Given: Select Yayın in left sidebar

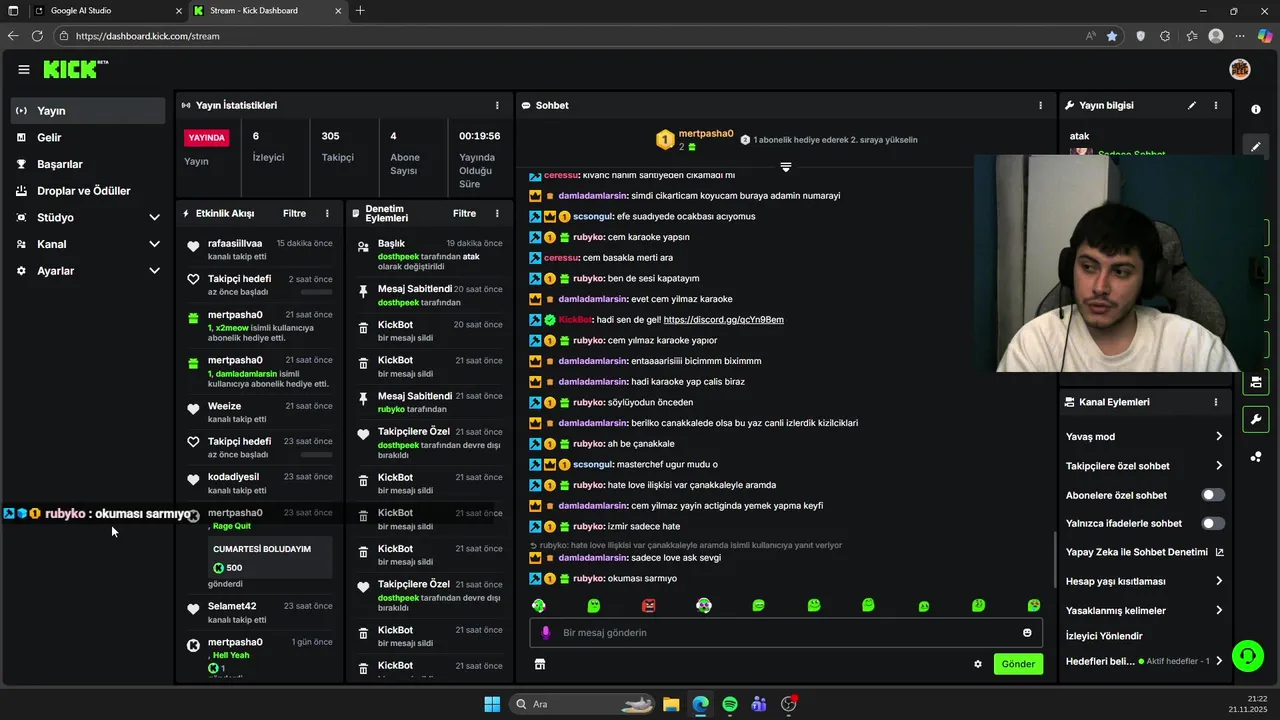Looking at the screenshot, I should pos(88,111).
